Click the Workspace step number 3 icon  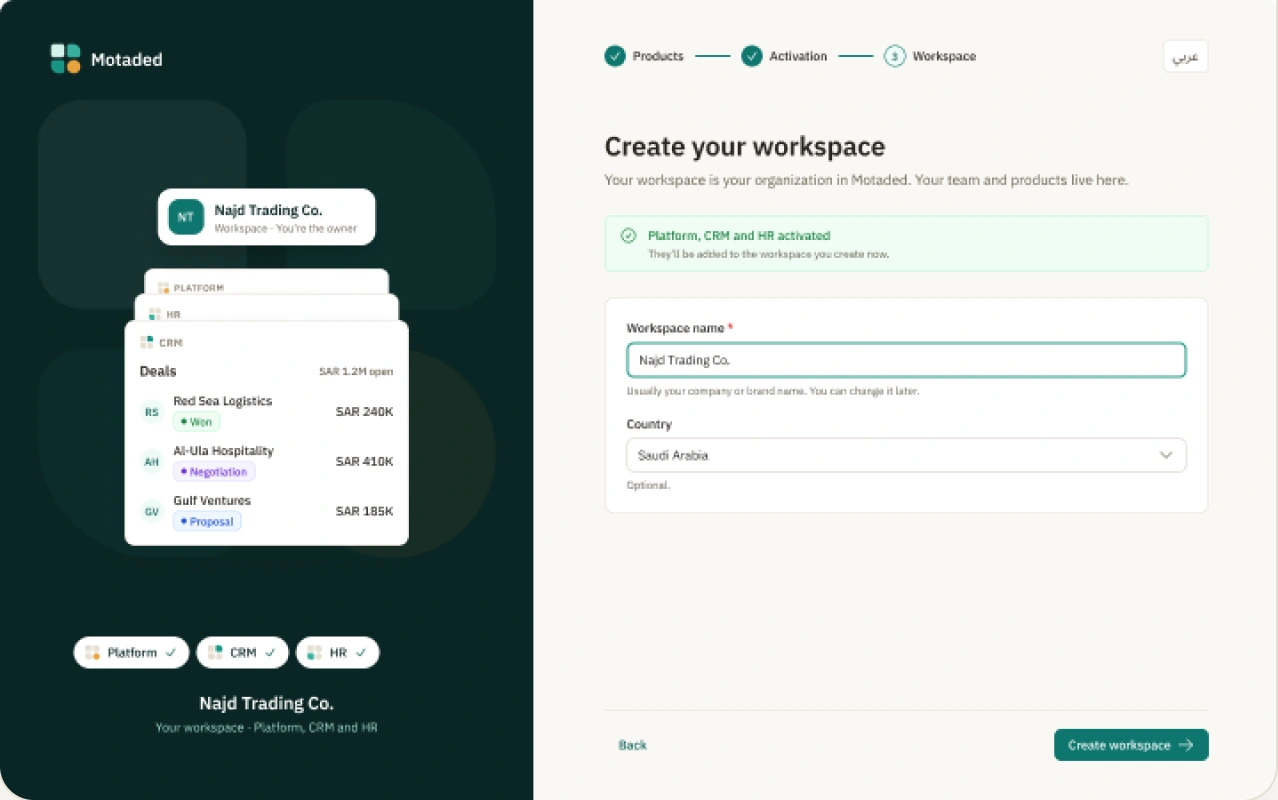click(894, 56)
